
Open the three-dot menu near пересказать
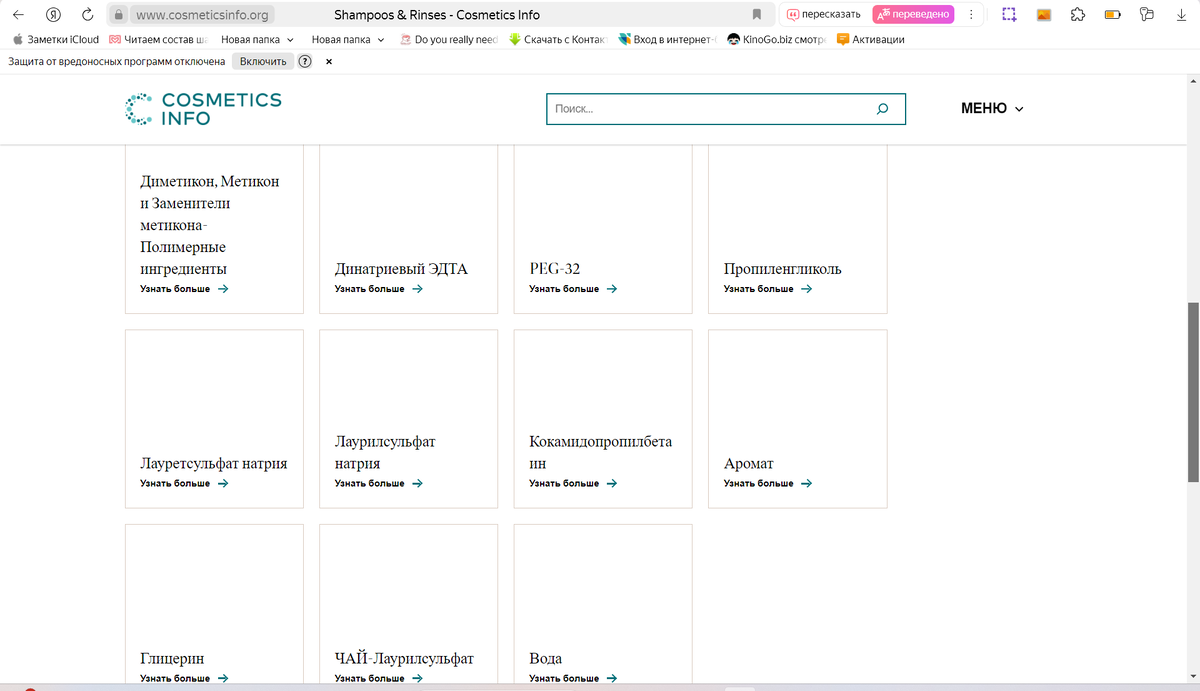point(969,13)
